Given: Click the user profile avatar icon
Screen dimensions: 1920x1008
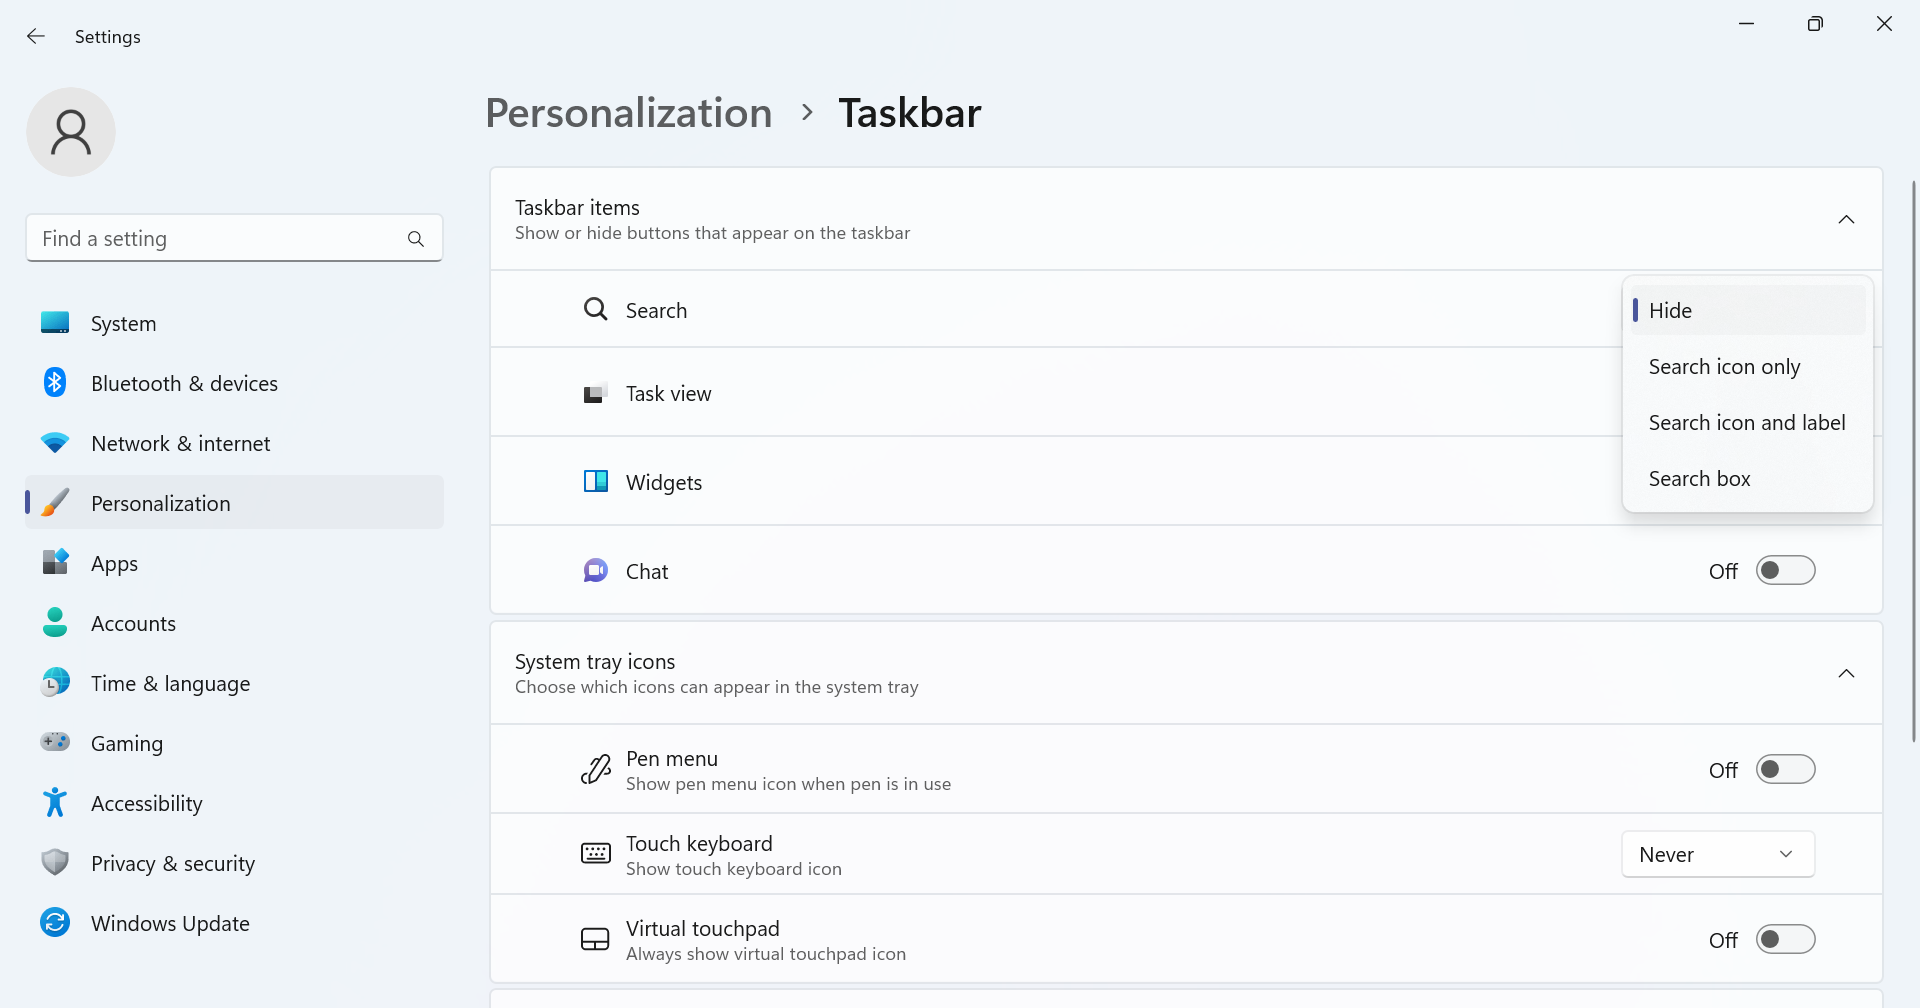Looking at the screenshot, I should [x=71, y=132].
